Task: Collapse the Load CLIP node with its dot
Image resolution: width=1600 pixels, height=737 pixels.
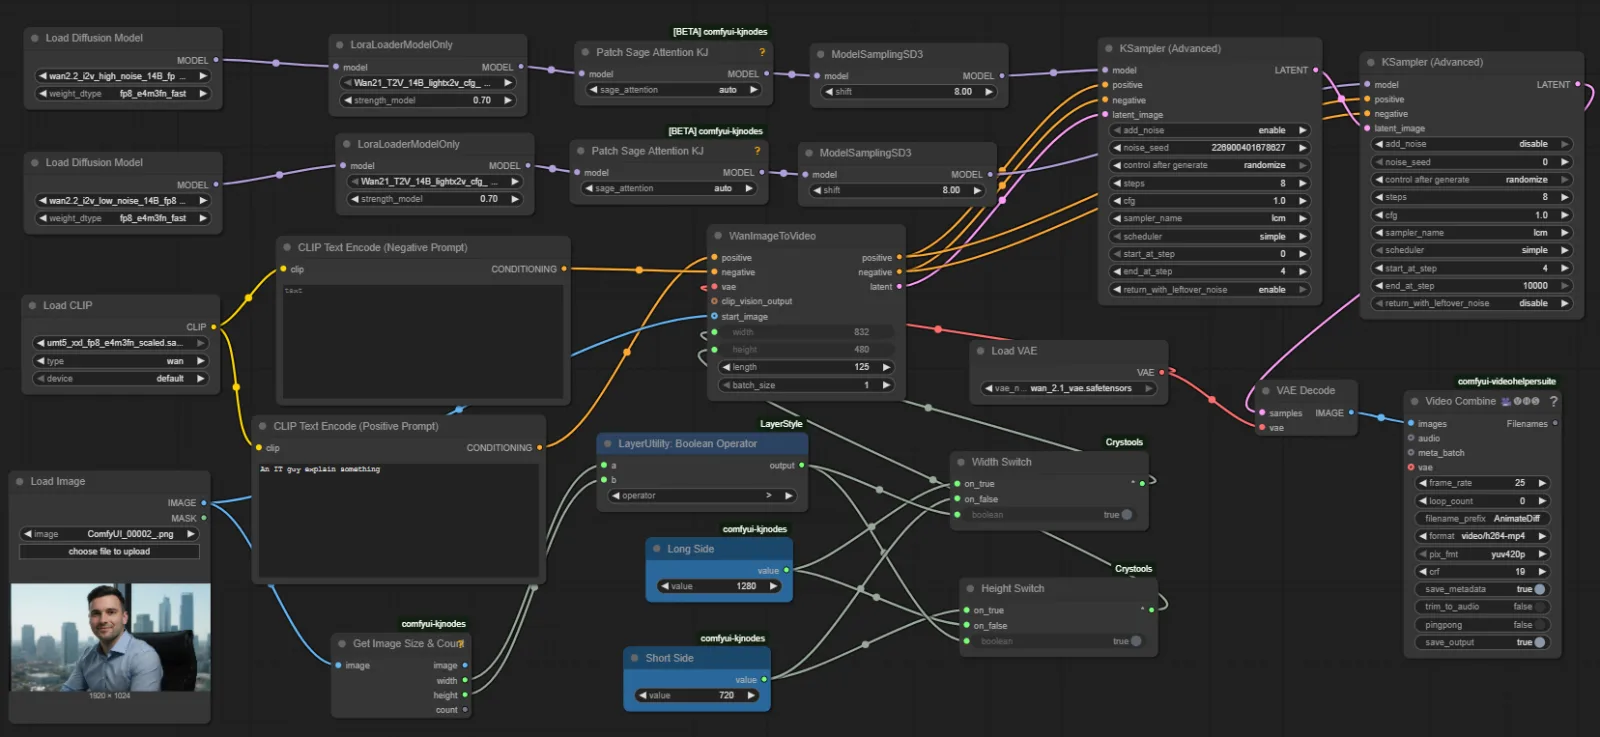Action: 33,306
